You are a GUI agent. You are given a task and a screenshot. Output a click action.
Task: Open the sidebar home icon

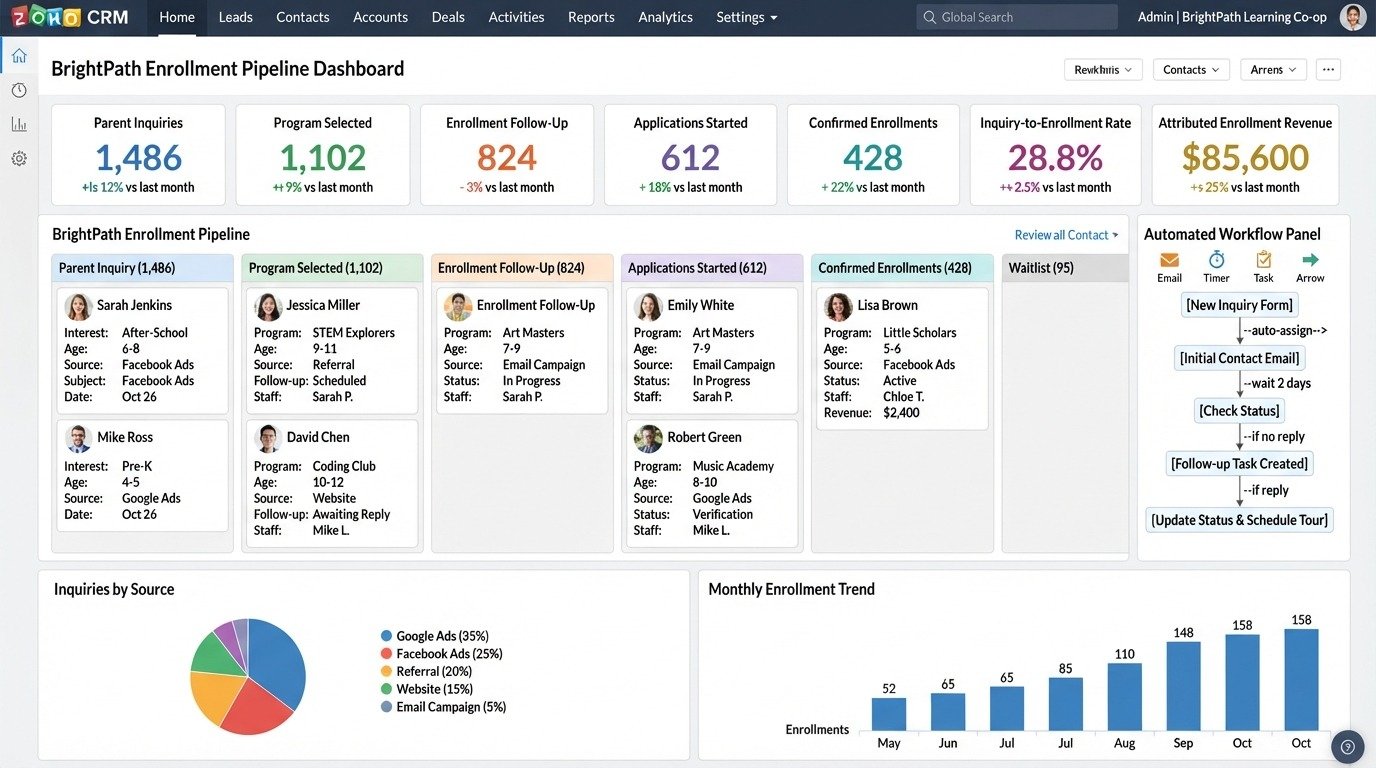19,56
